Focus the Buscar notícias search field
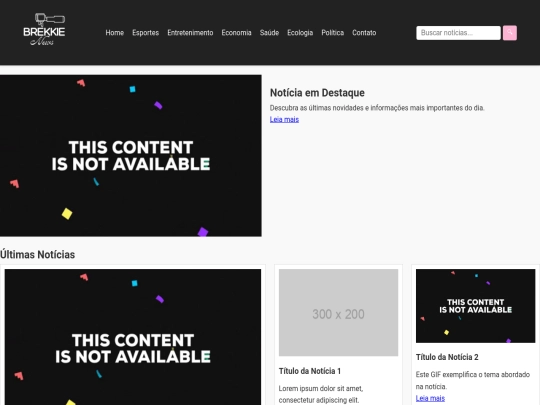This screenshot has height=405, width=540. (458, 33)
